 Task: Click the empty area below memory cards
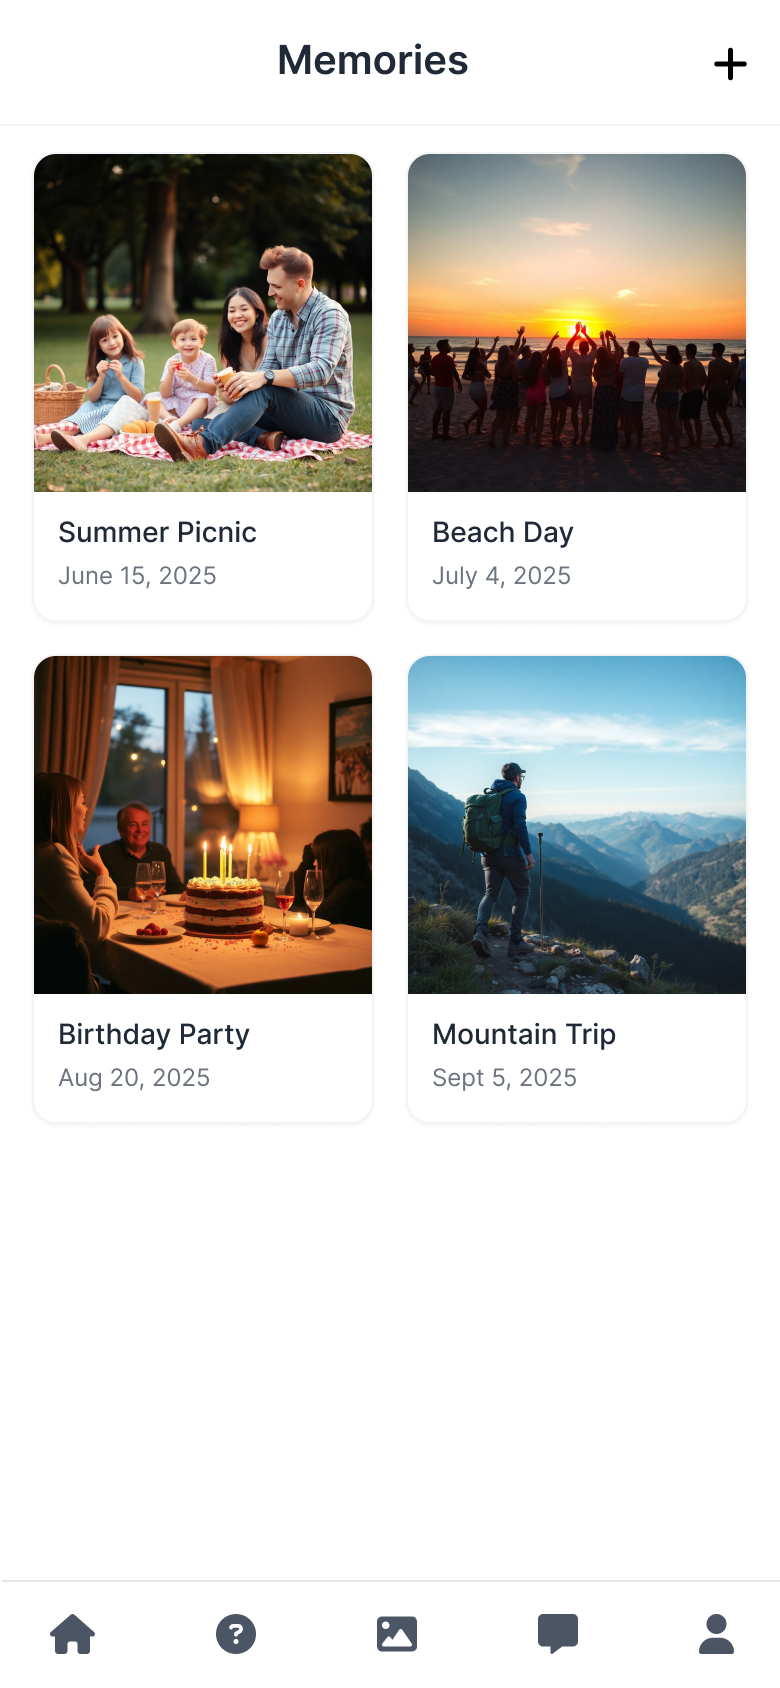(390, 1350)
